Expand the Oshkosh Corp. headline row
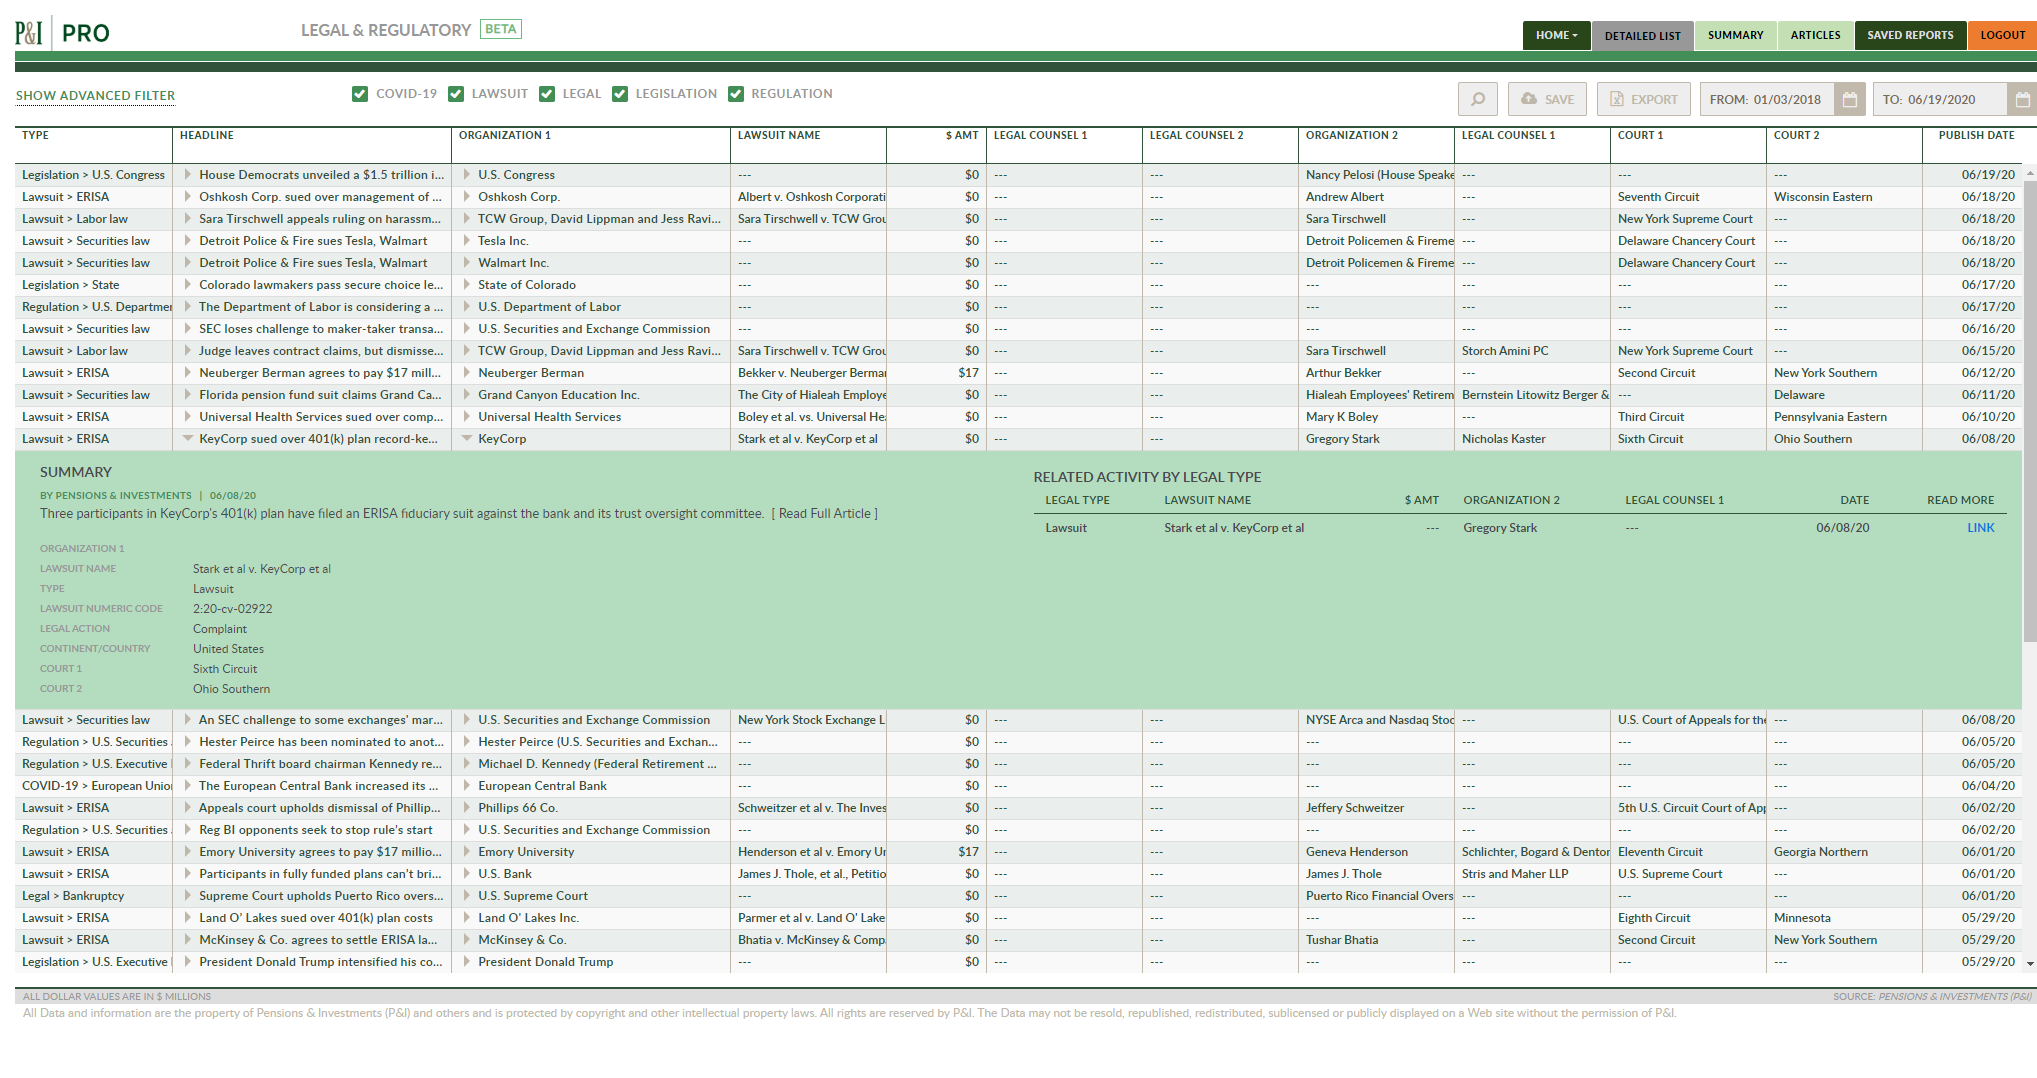Image resolution: width=2037 pixels, height=1078 pixels. point(188,197)
